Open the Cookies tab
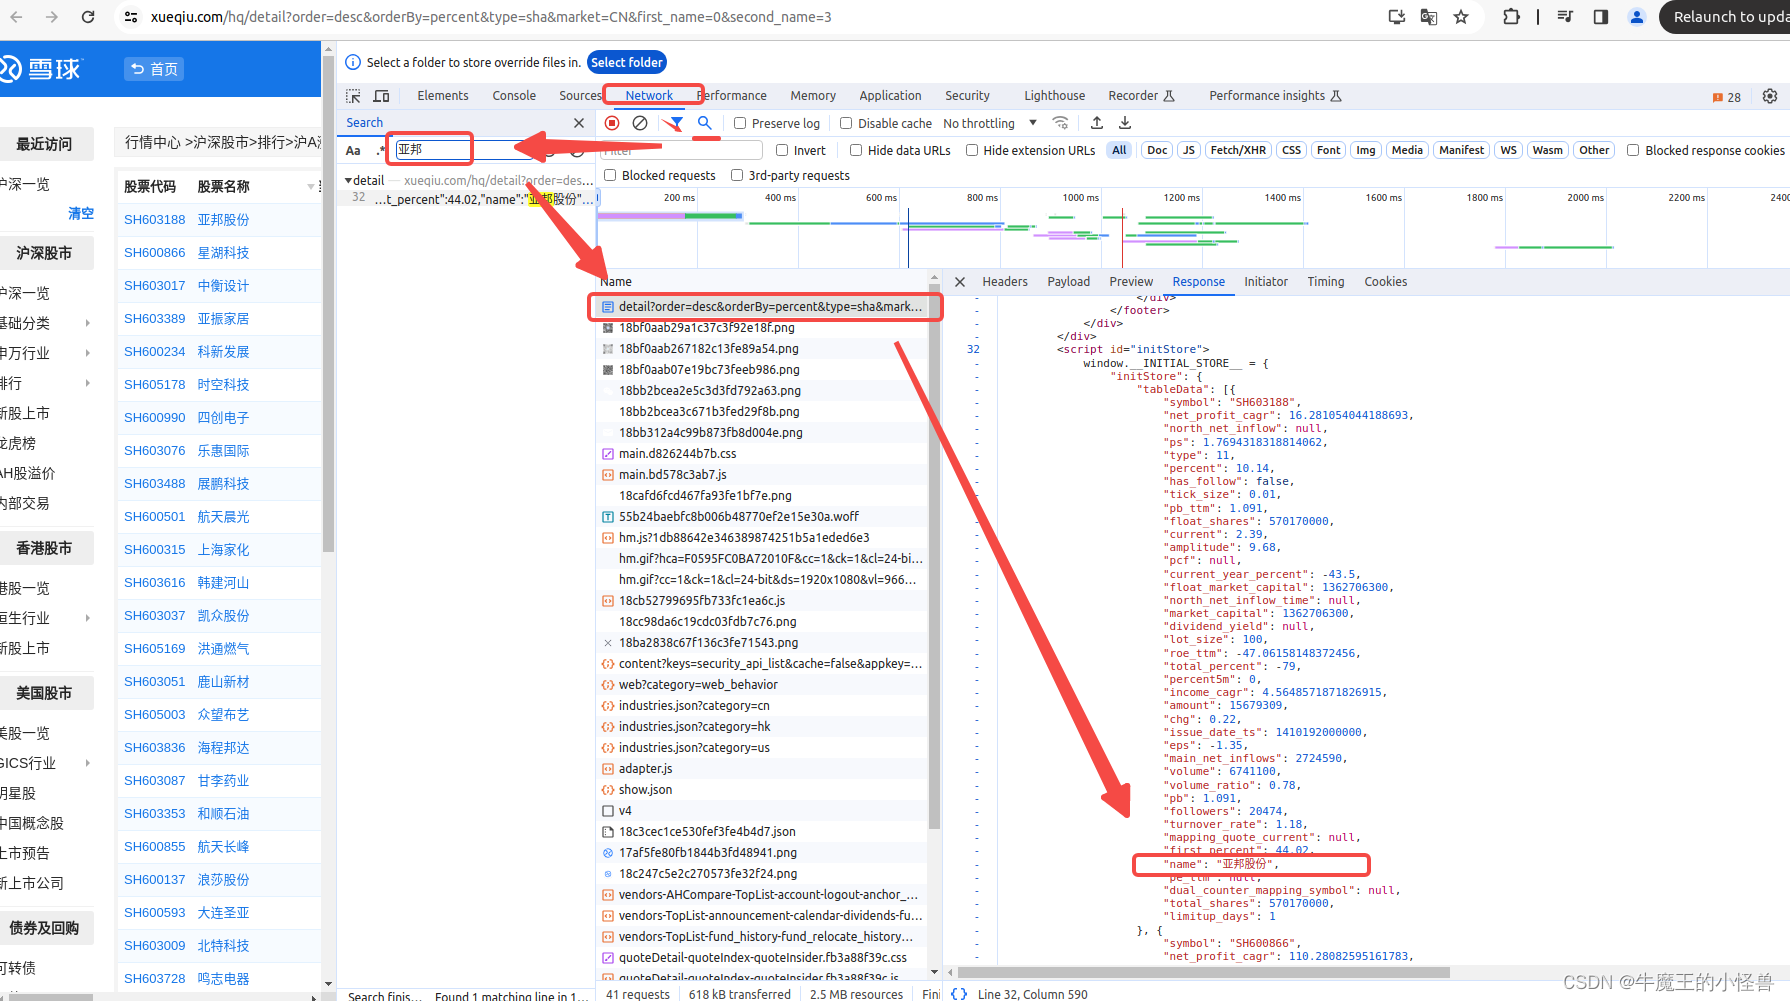This screenshot has width=1790, height=1001. (1386, 282)
